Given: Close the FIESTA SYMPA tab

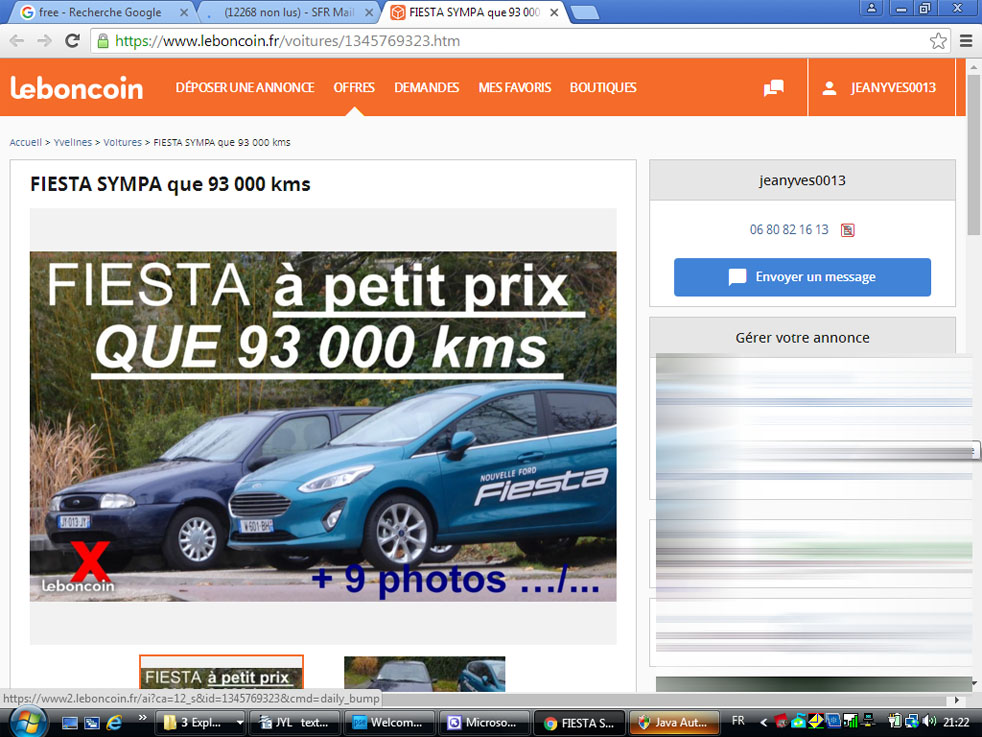Looking at the screenshot, I should coord(554,13).
